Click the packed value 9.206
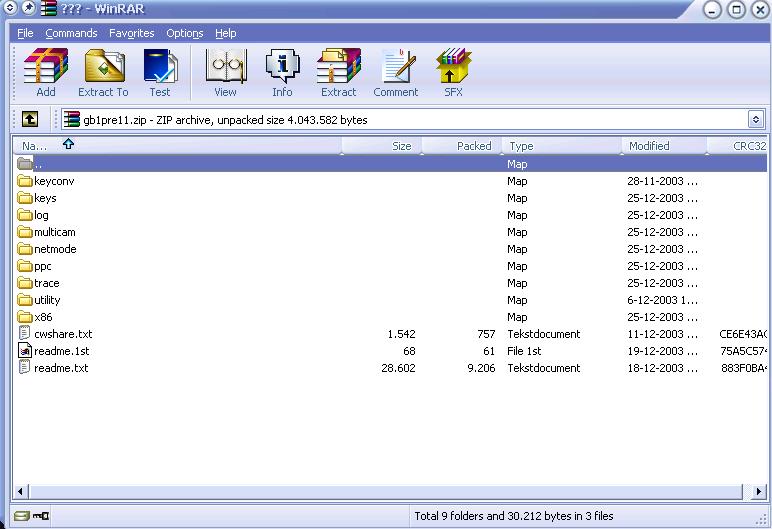 [x=481, y=368]
